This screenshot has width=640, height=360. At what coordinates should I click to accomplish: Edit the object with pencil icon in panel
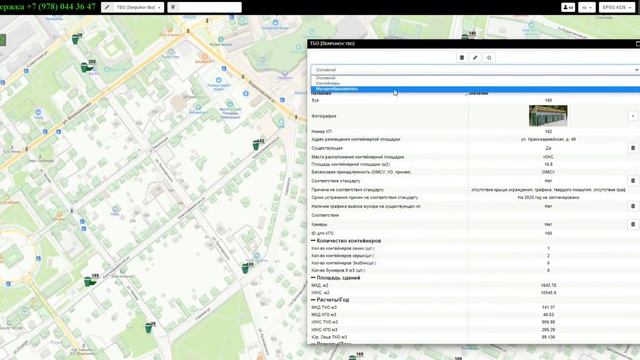pos(475,58)
